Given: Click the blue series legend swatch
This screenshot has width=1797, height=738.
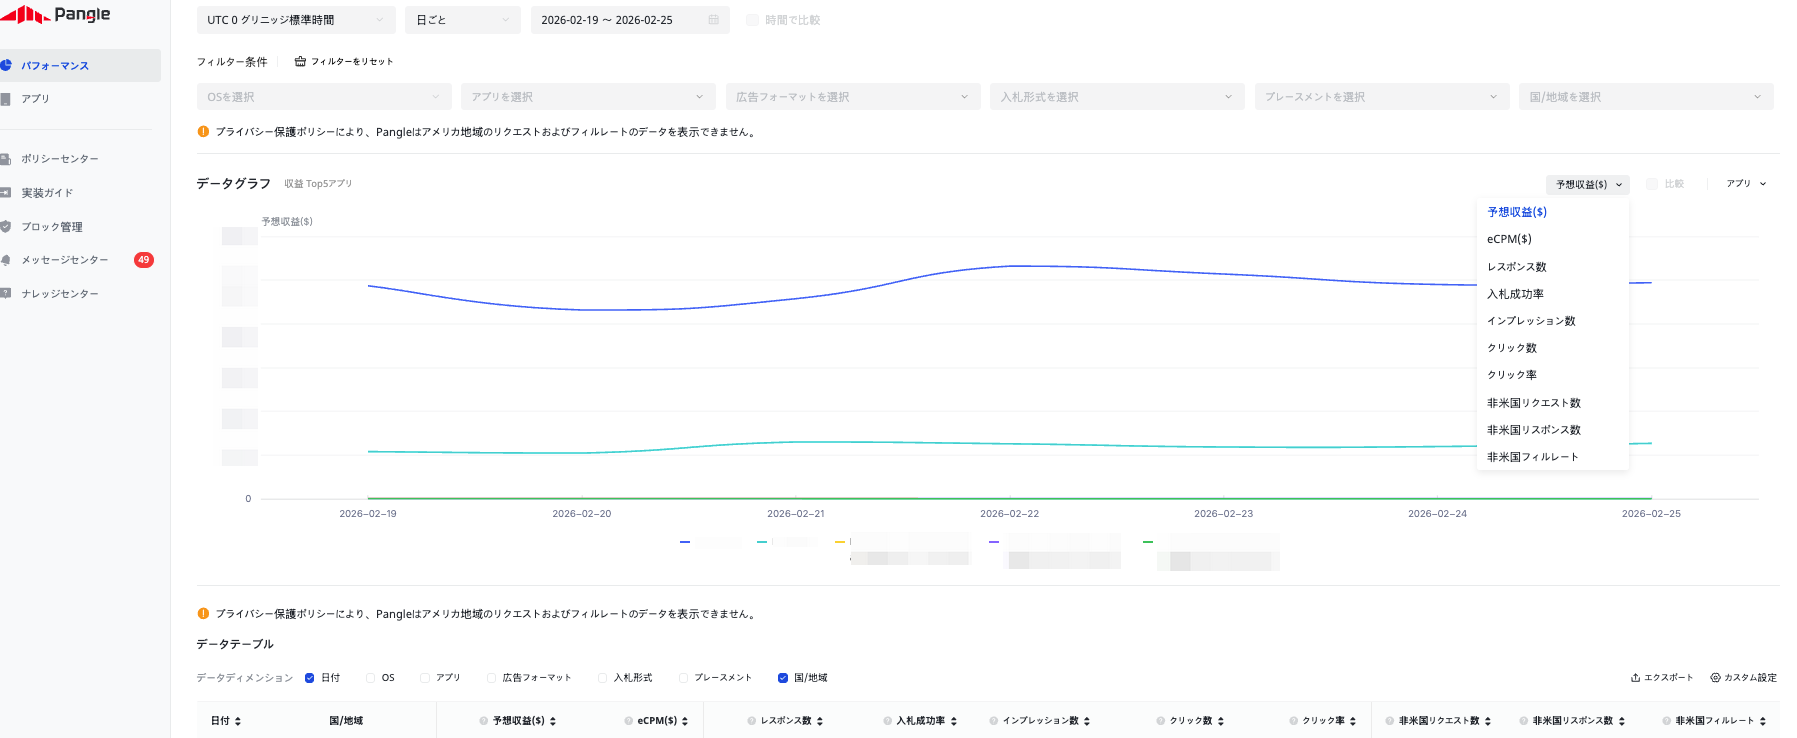Looking at the screenshot, I should 685,542.
